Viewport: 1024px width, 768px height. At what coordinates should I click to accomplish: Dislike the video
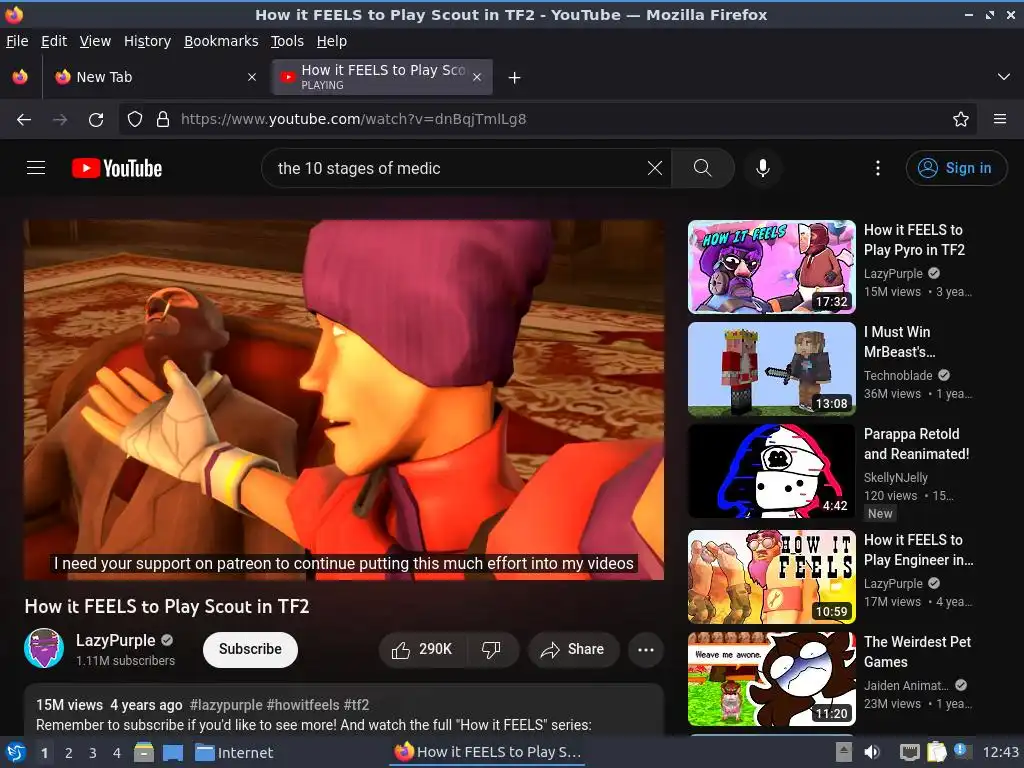coord(491,649)
